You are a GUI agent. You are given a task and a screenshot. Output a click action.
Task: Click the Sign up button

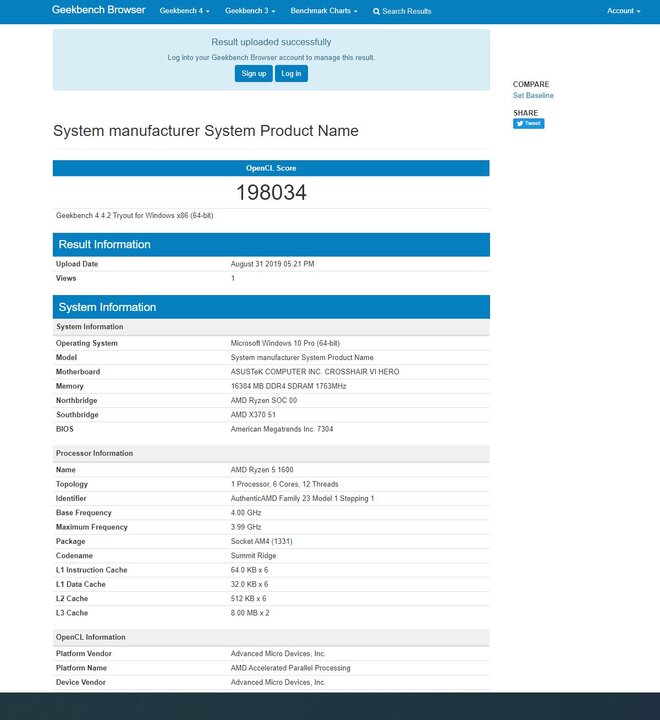254,73
